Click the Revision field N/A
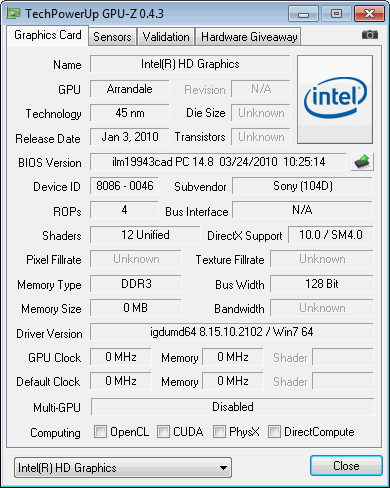Viewport: 390px width, 488px height. [x=261, y=89]
